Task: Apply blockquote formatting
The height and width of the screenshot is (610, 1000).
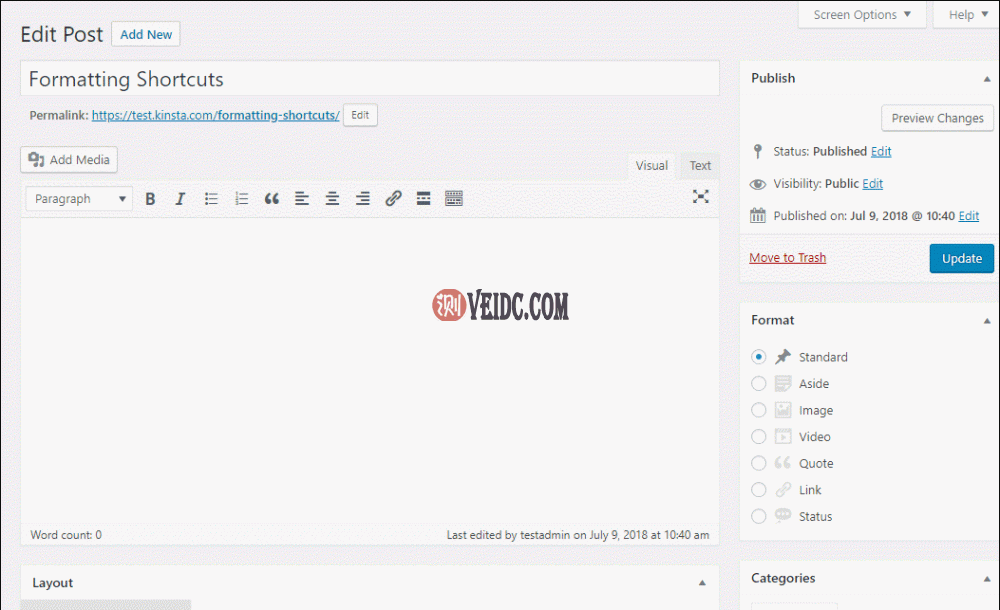Action: point(272,199)
